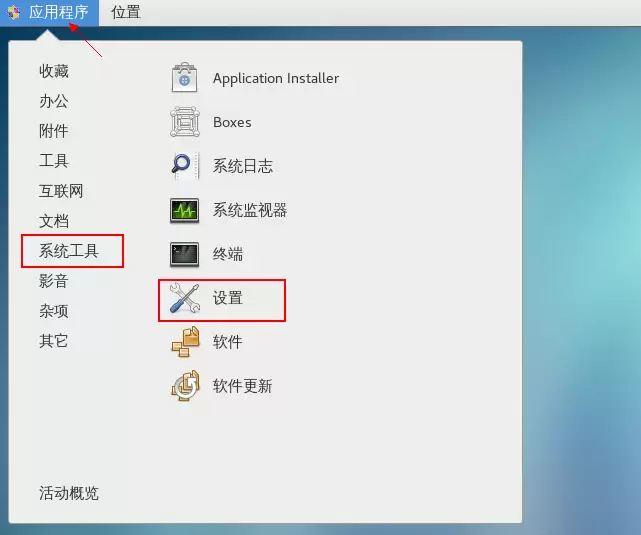
Task: Select the 工具 category
Action: (54, 161)
